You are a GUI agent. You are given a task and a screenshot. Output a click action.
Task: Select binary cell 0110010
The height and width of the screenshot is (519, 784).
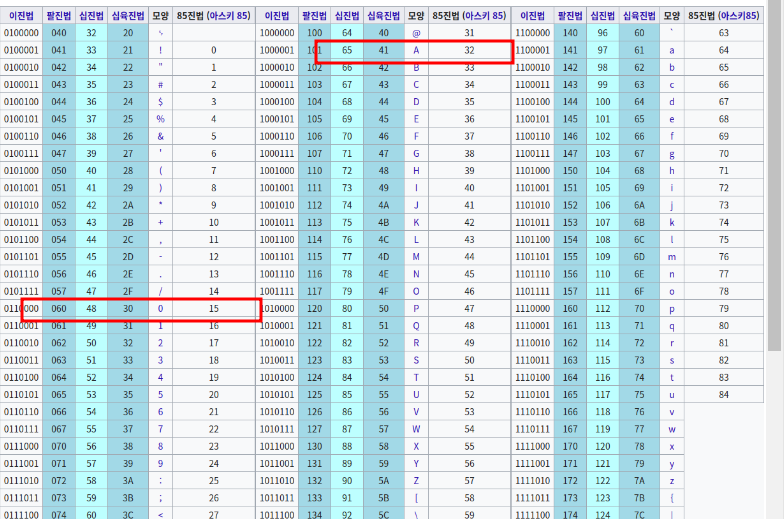click(x=21, y=343)
